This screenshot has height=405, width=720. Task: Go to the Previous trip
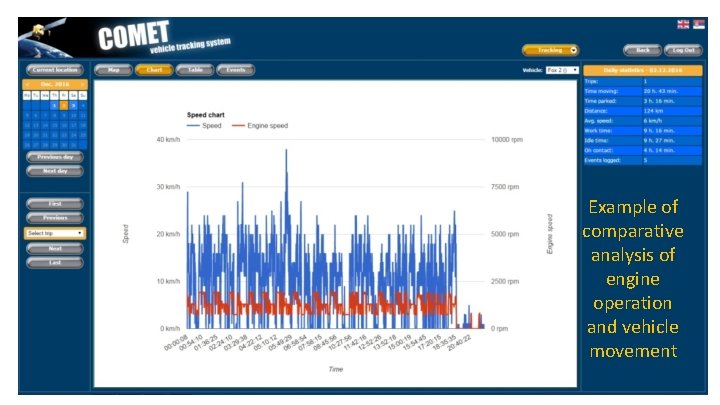pyautogui.click(x=55, y=218)
